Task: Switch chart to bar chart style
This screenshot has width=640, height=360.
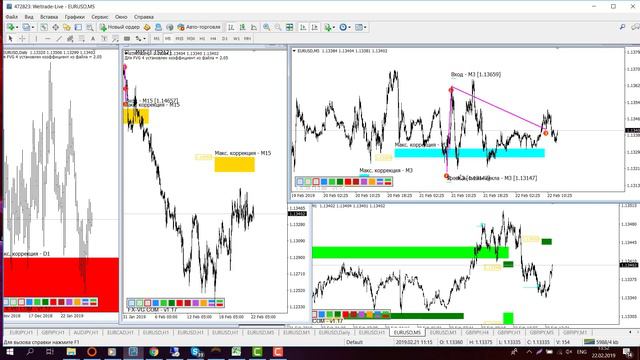Action: click(231, 27)
